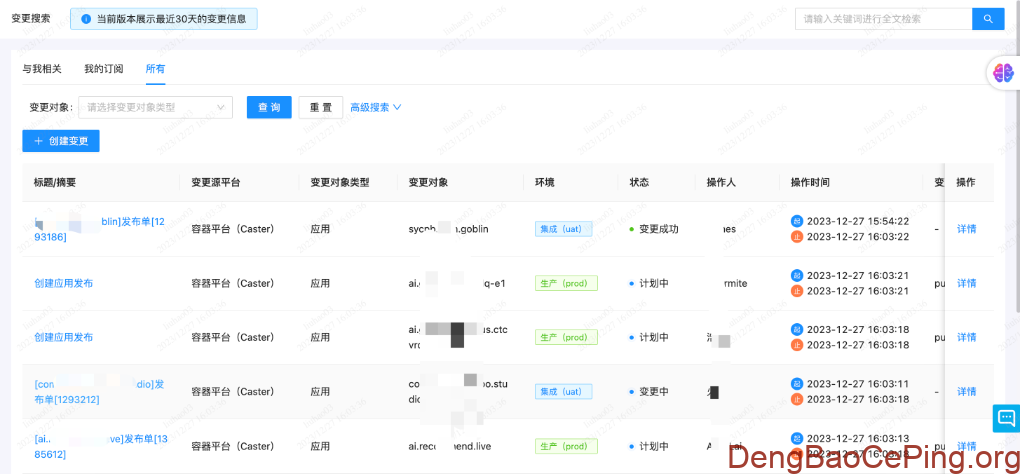Switch to 与我相关 tab

point(42,69)
